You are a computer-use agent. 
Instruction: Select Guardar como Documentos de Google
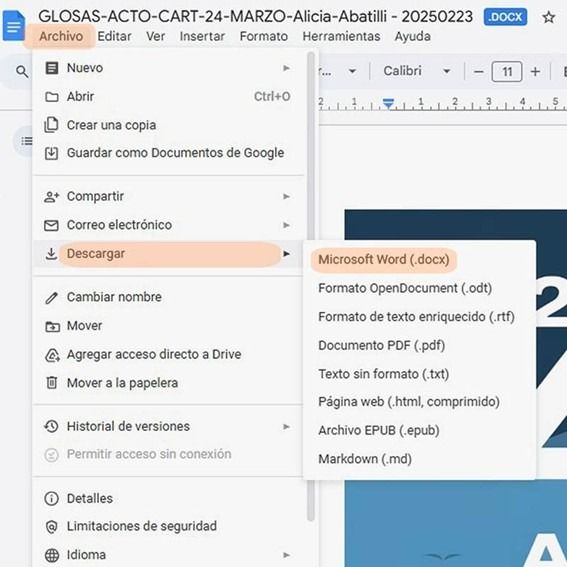tap(168, 153)
